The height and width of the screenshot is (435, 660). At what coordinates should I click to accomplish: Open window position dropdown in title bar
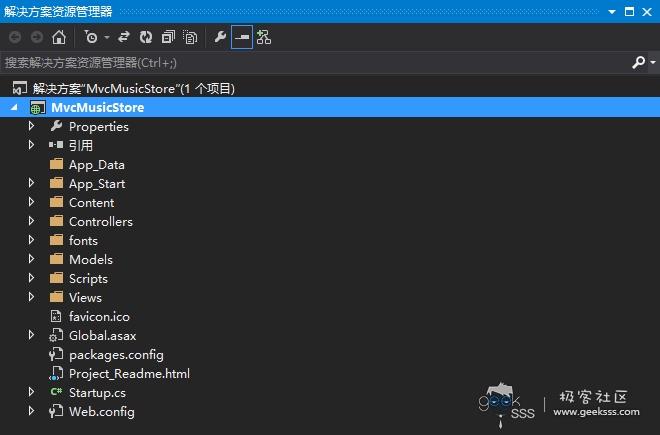612,12
